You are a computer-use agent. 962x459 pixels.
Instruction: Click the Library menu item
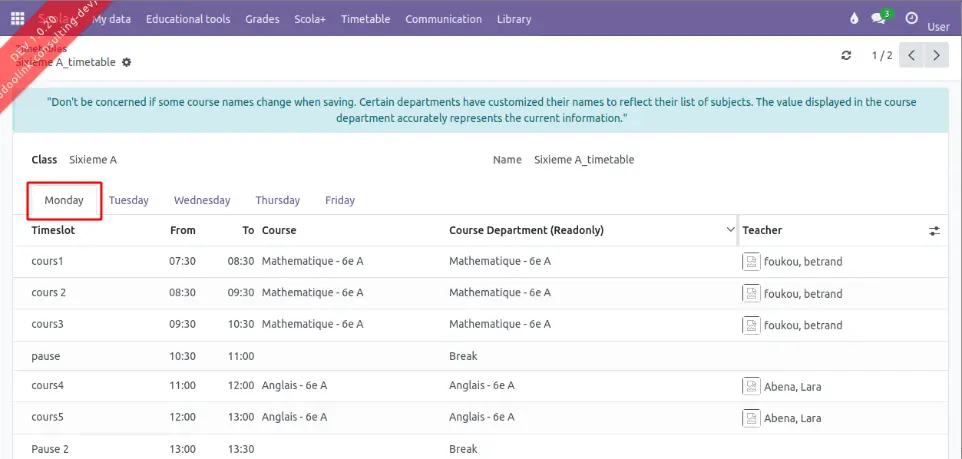pos(514,19)
